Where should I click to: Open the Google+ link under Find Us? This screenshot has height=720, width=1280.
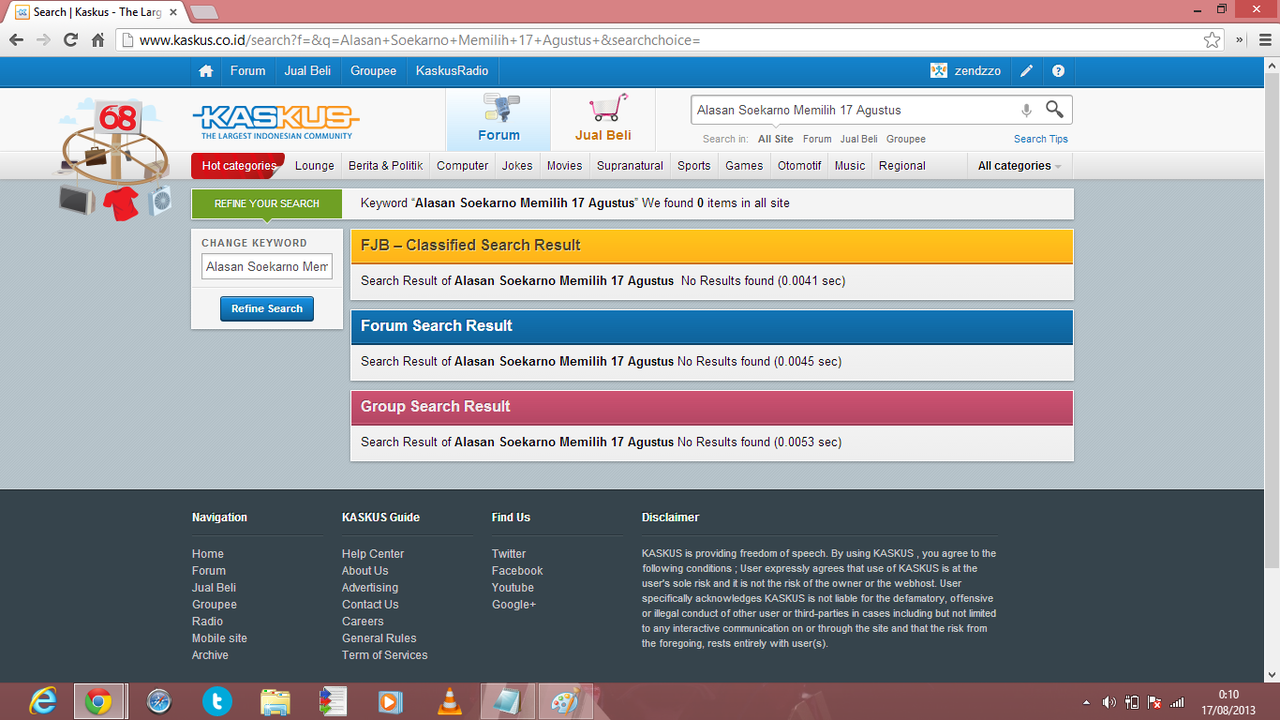click(514, 605)
